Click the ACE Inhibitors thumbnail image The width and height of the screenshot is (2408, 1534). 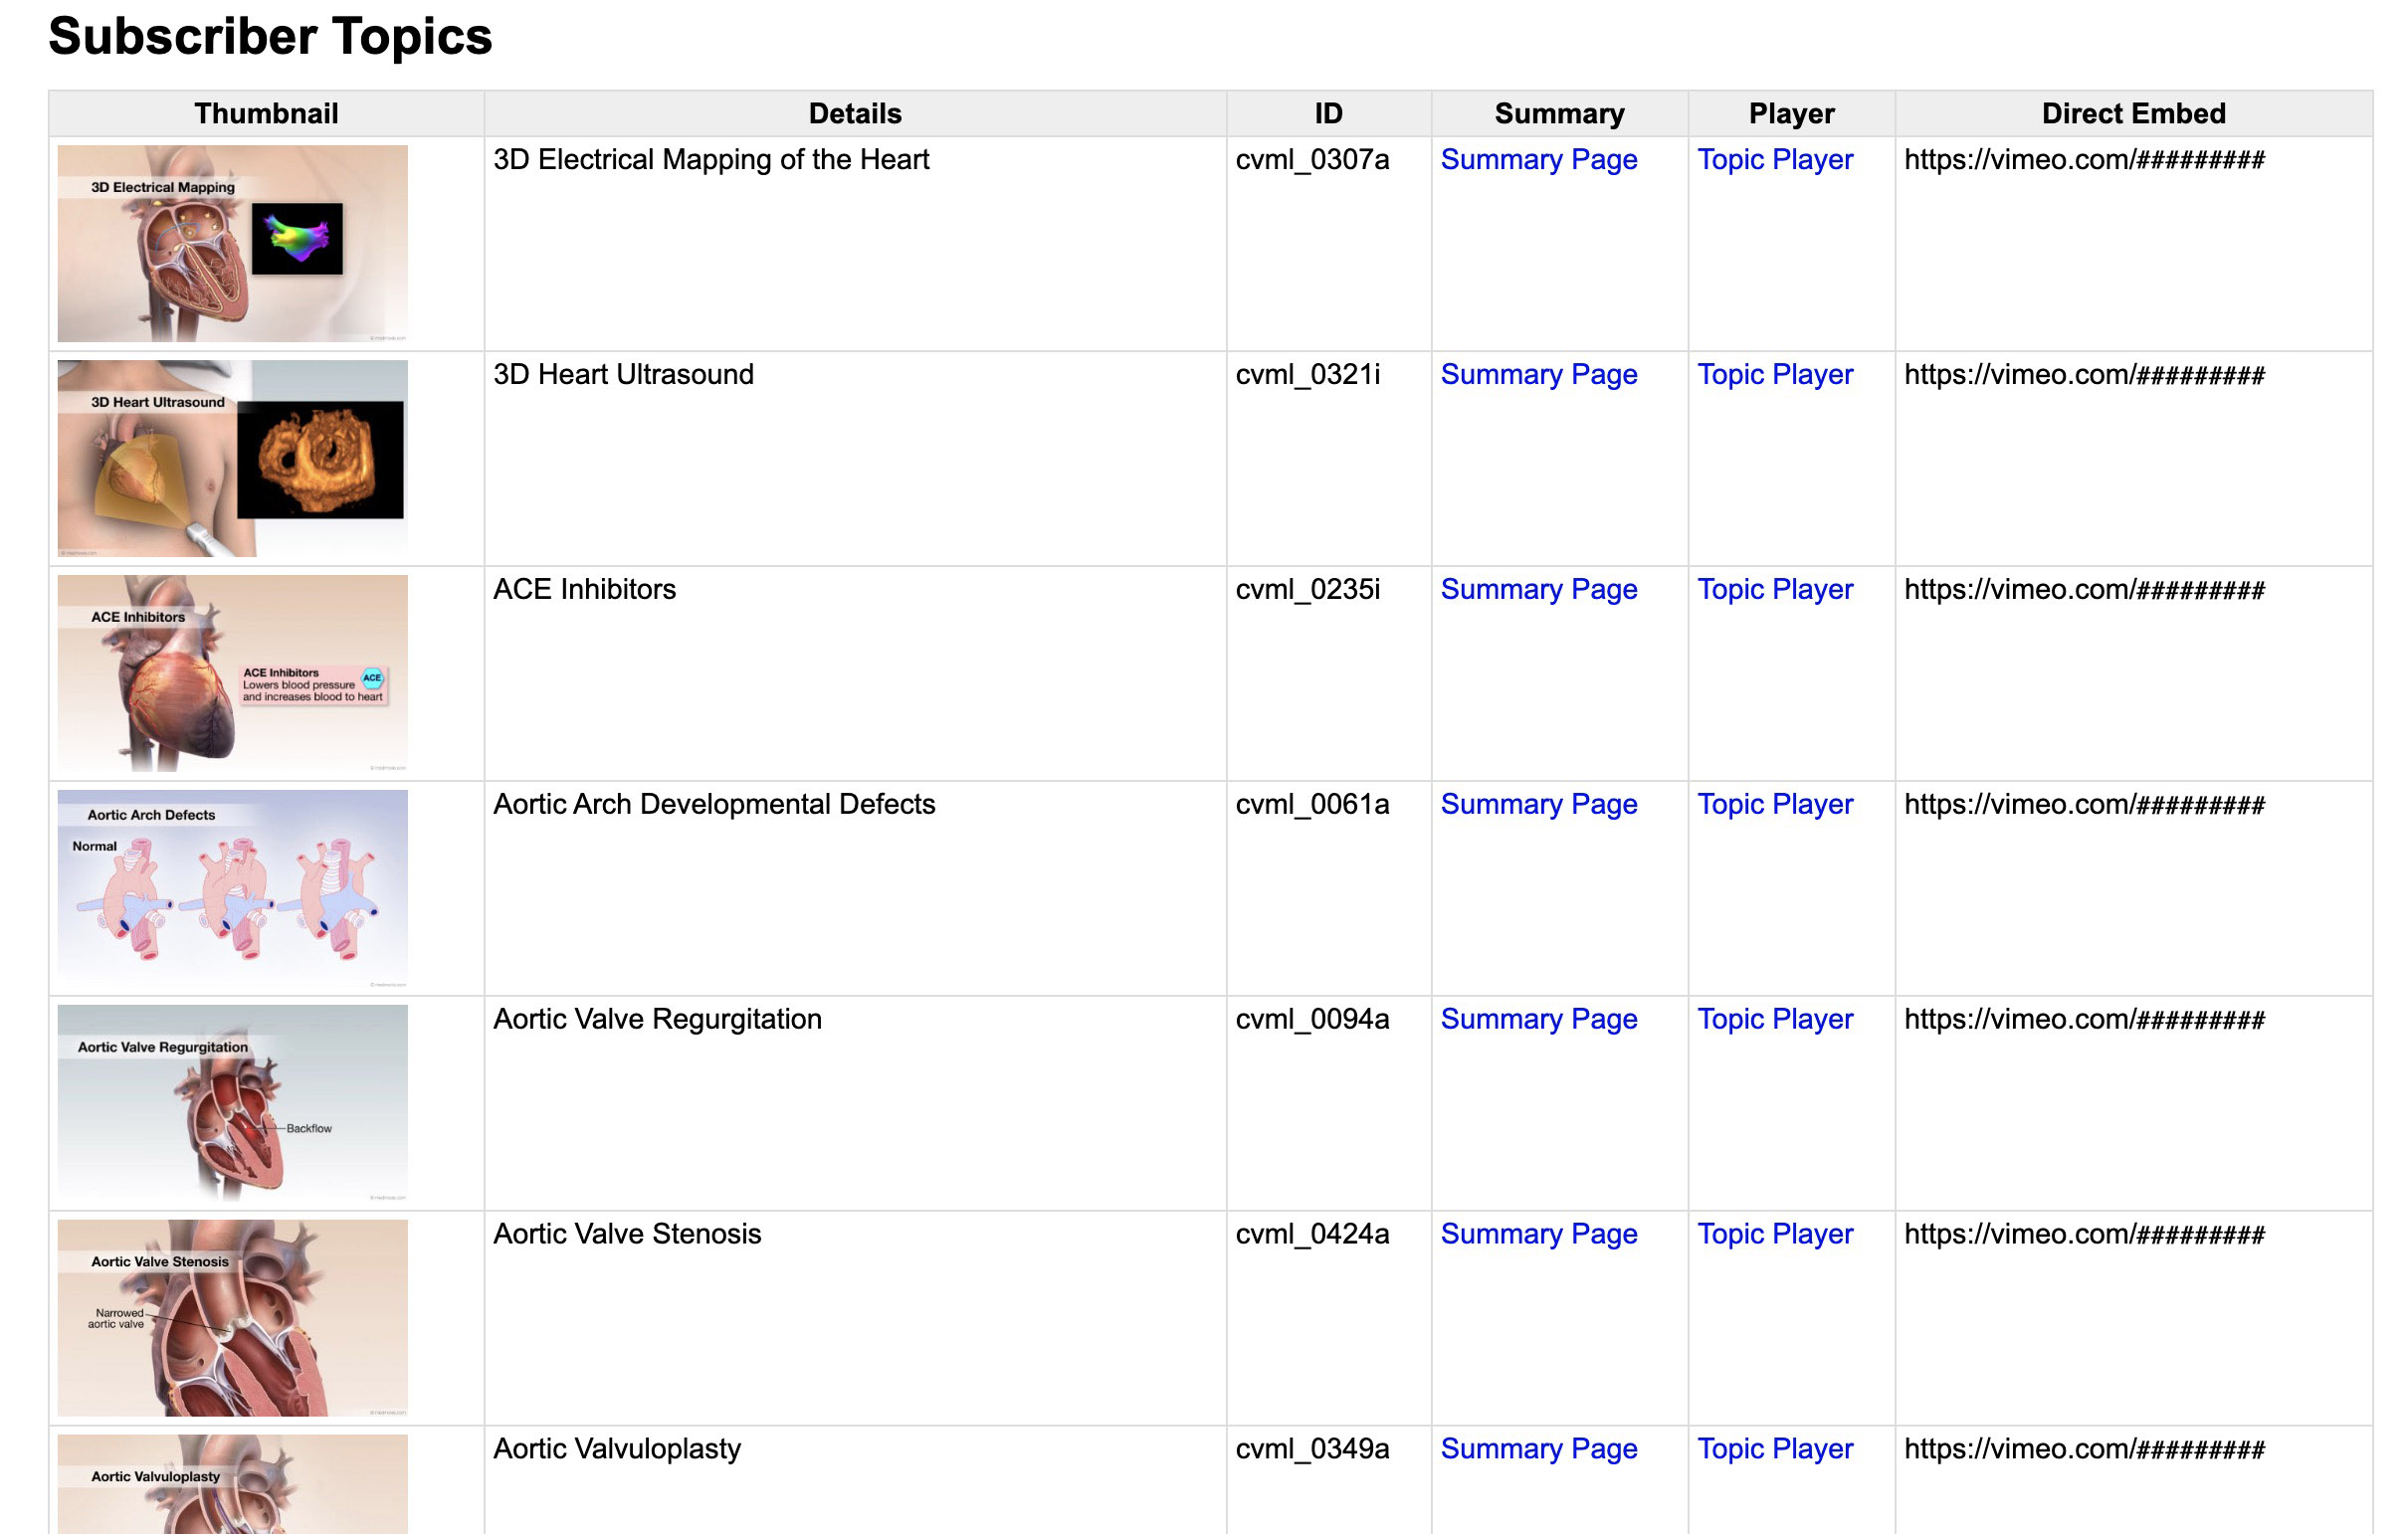click(x=232, y=673)
